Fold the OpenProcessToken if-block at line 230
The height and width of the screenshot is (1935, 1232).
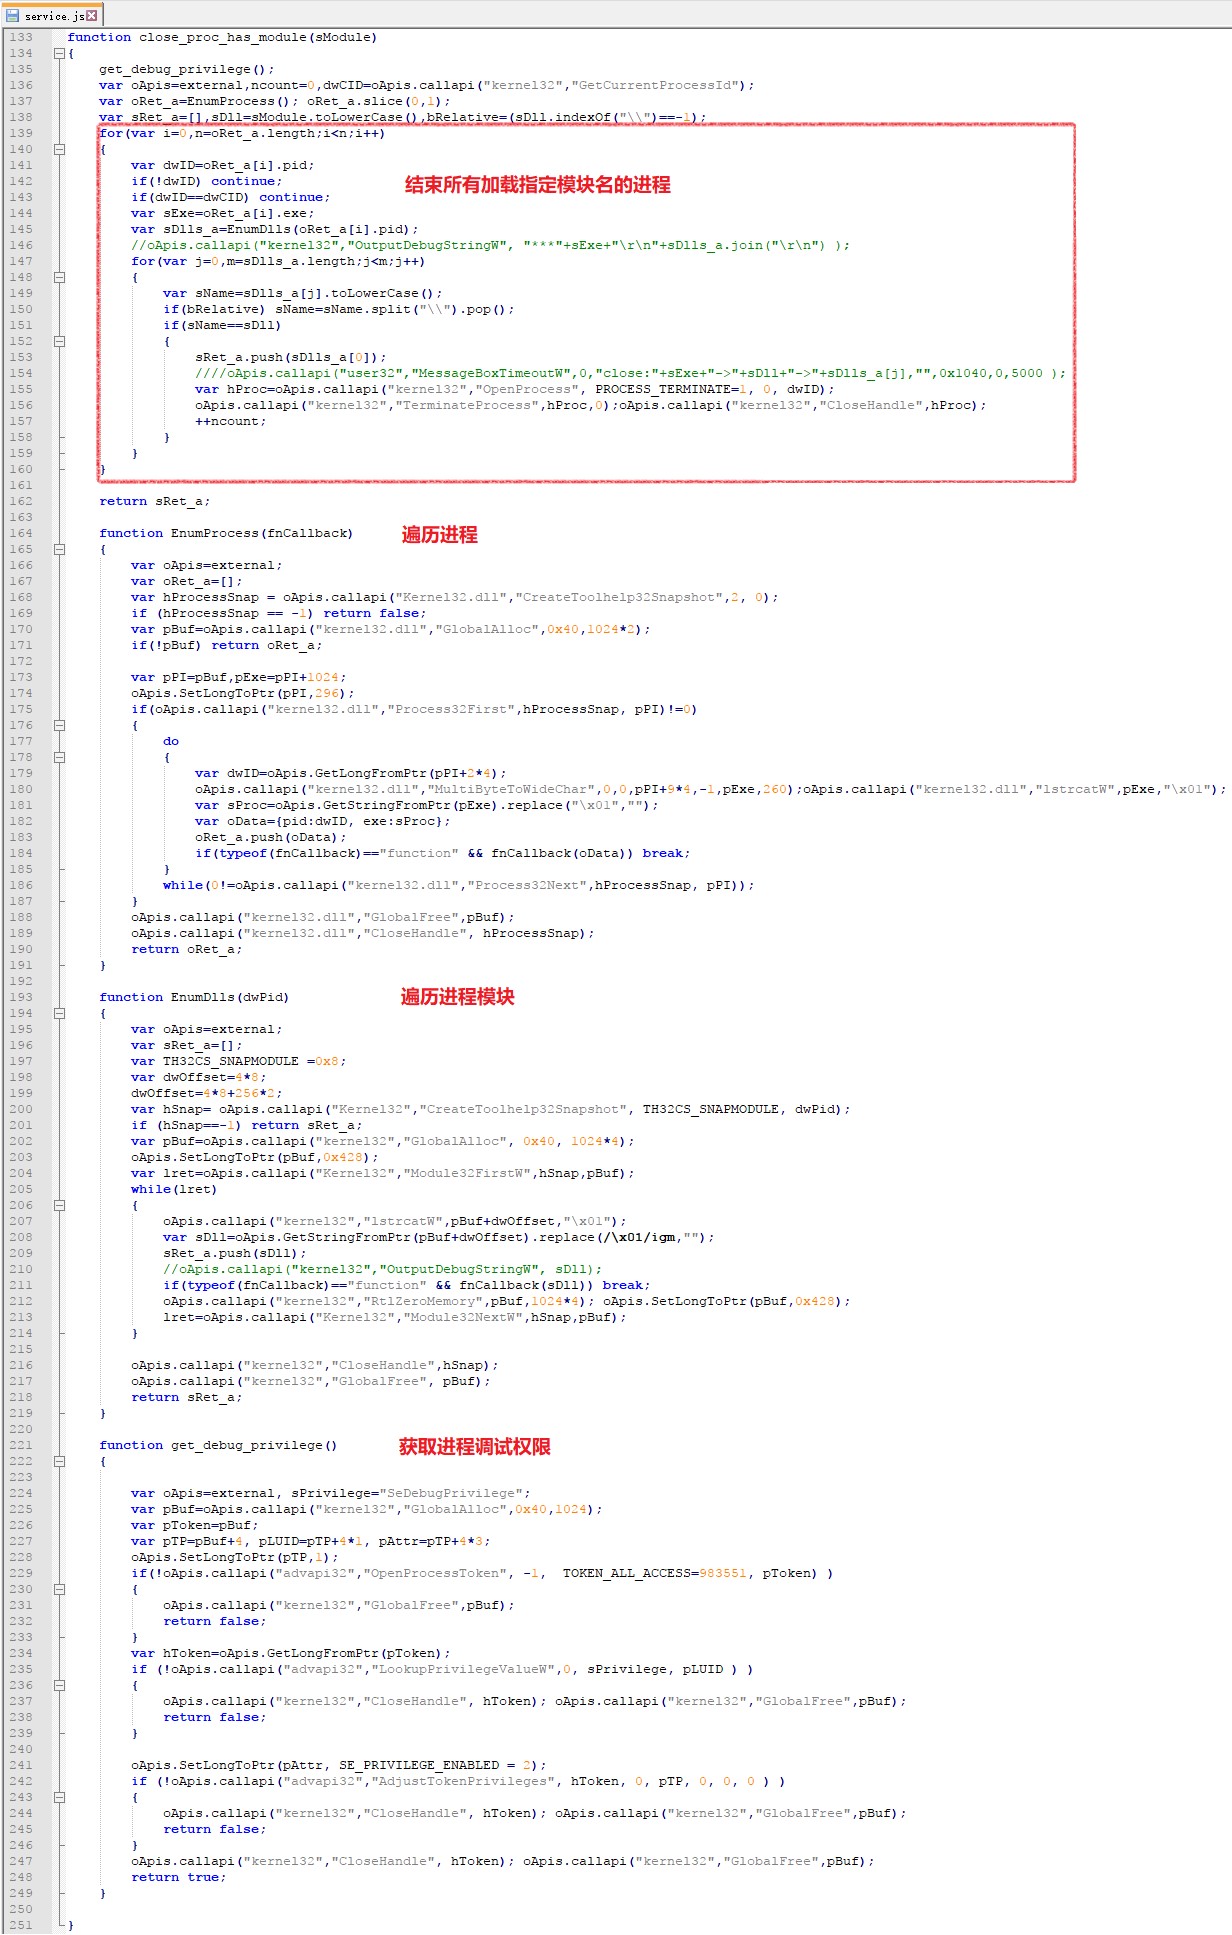tap(59, 1589)
